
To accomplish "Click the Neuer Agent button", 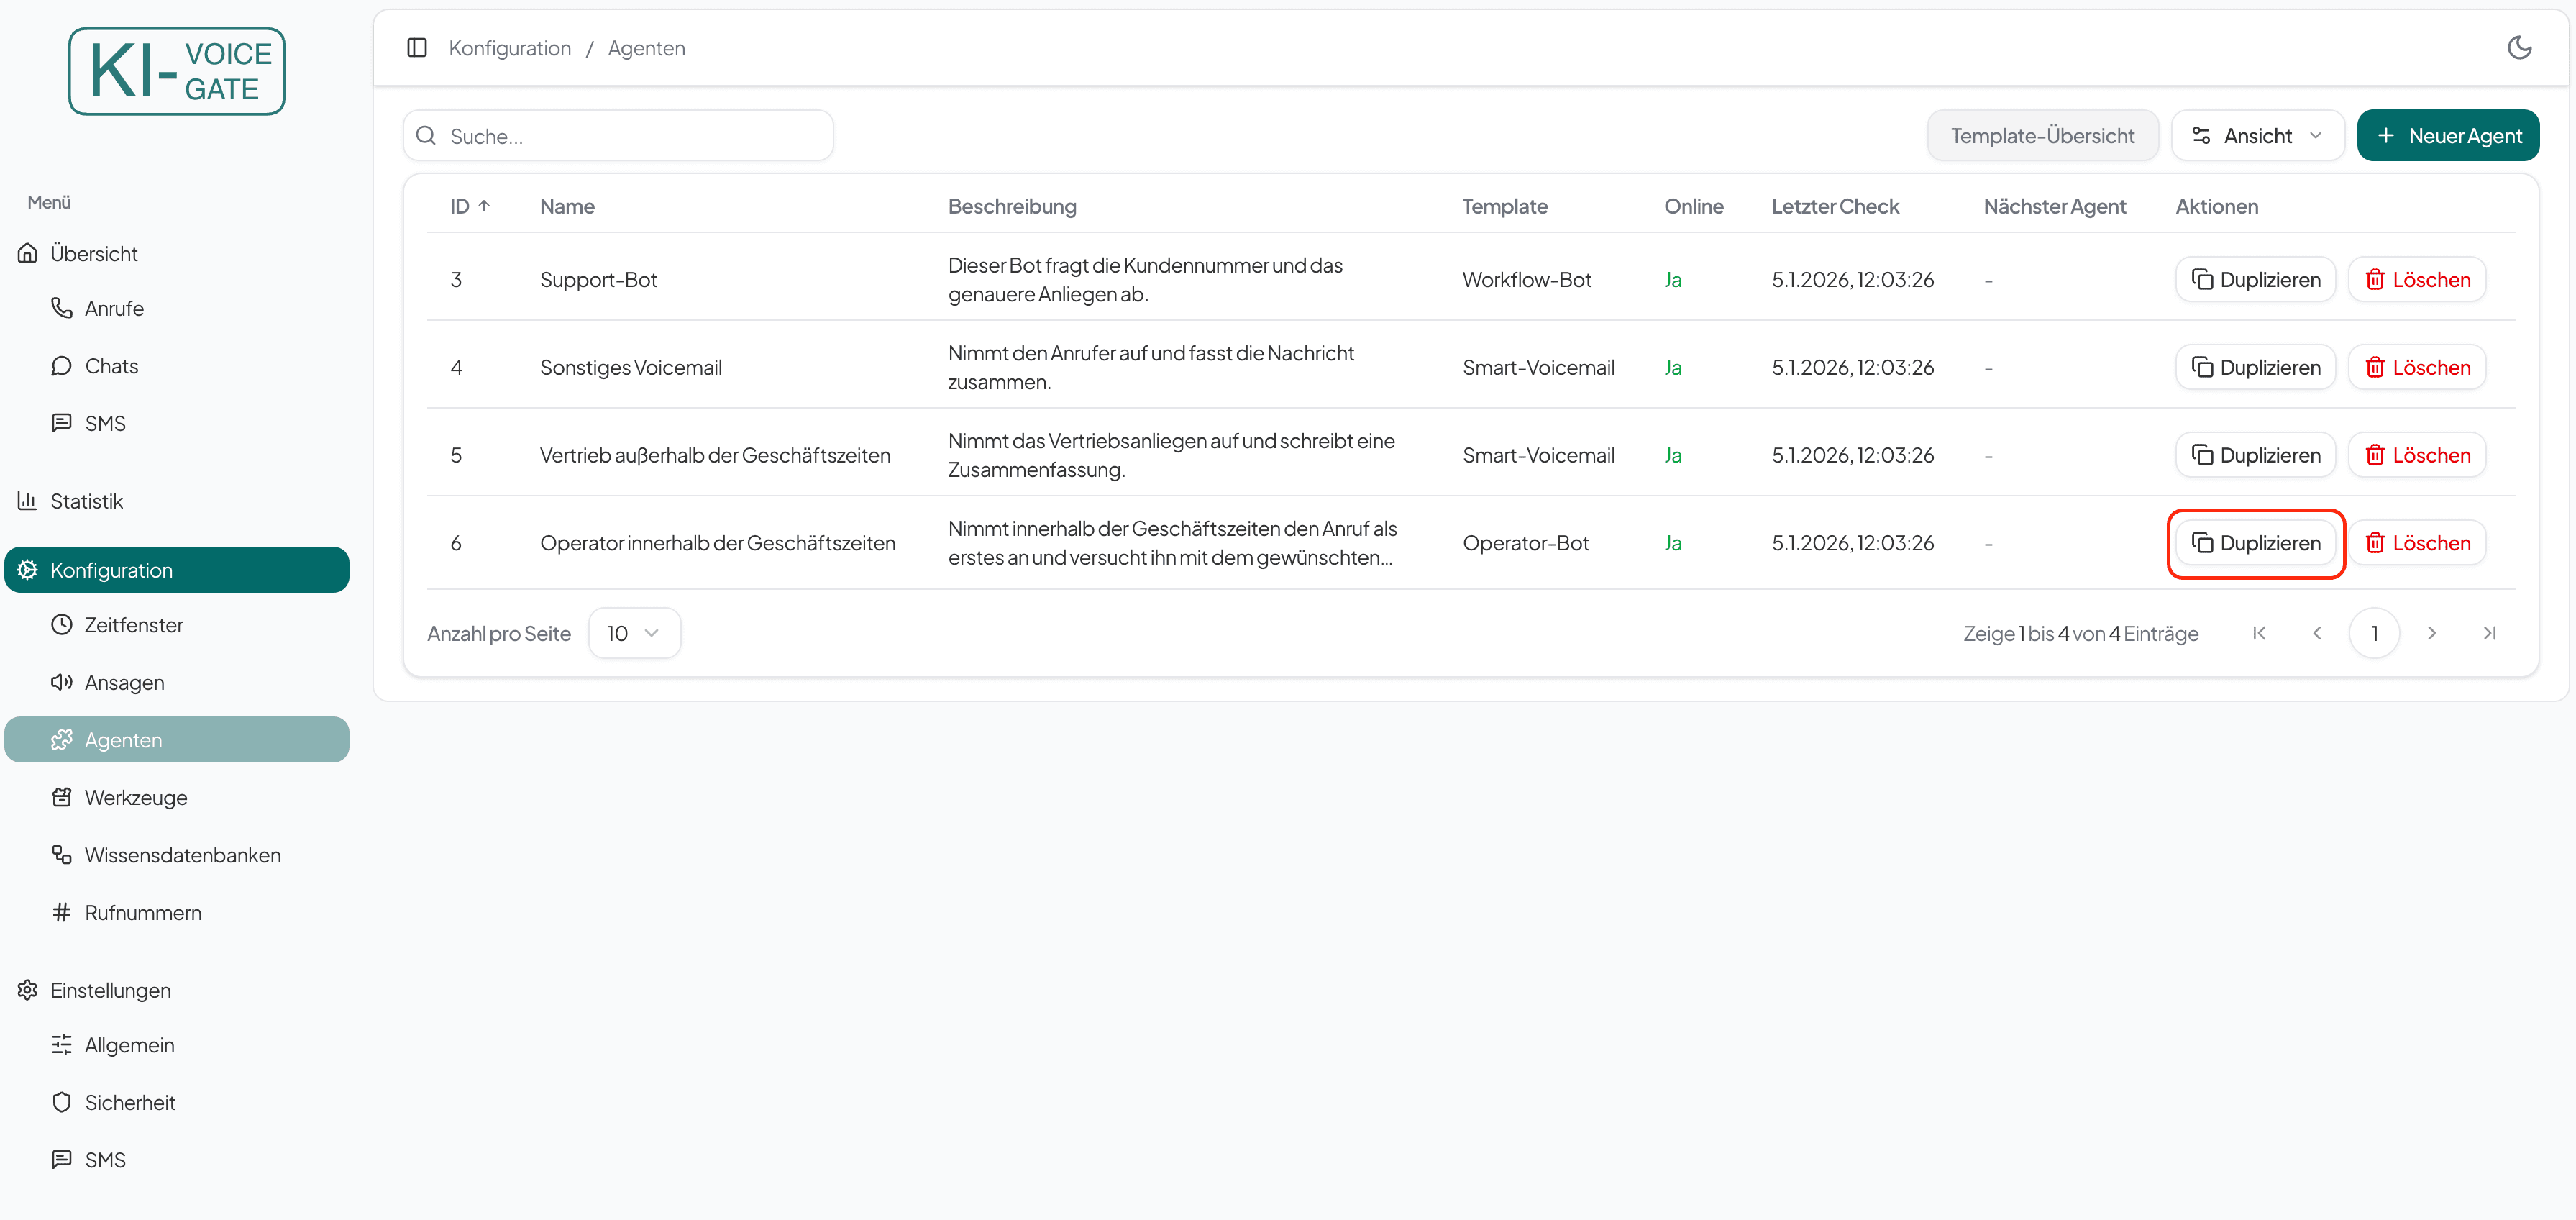I will 2447,136.
